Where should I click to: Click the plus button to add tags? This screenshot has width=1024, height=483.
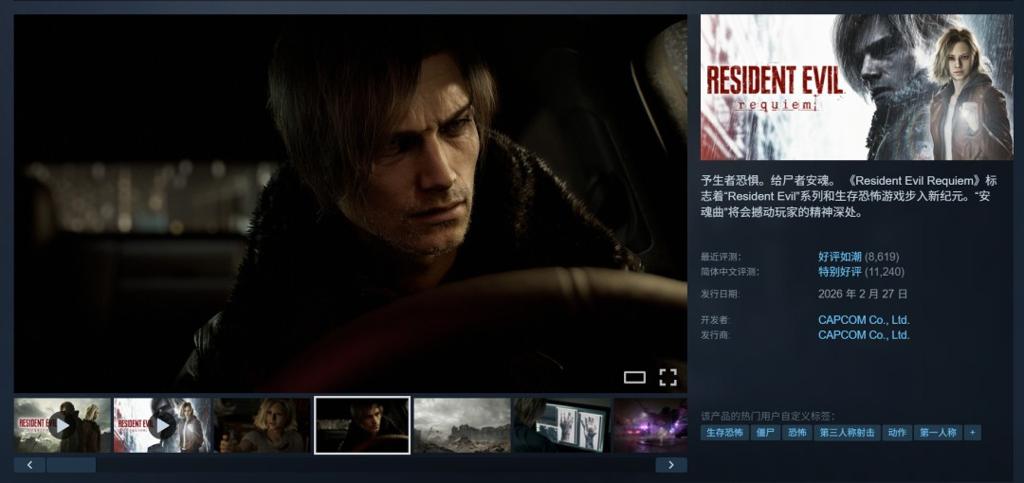click(972, 433)
